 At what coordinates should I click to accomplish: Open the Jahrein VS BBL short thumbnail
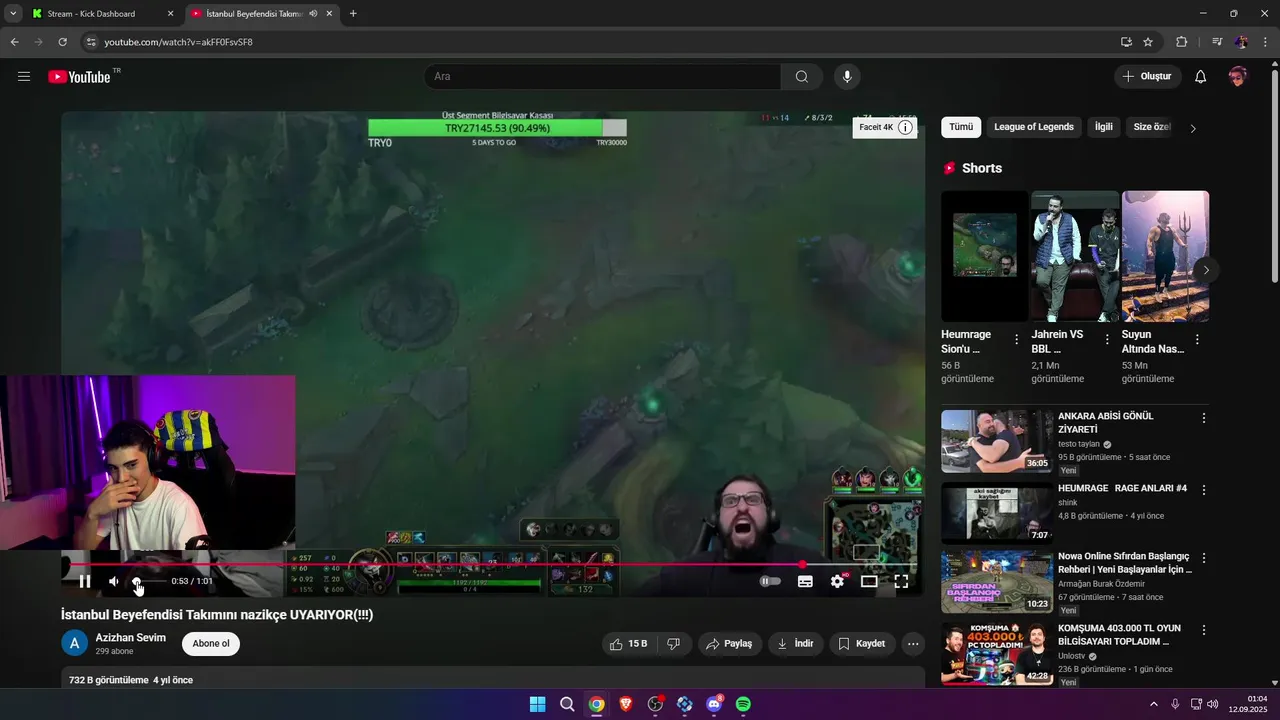click(1075, 256)
